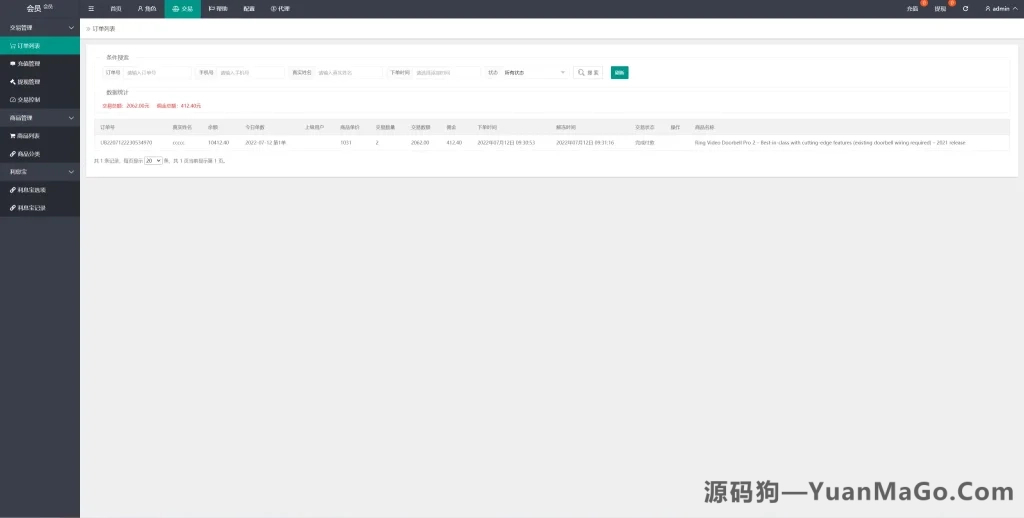Click the red 412.40元 commission total
The image size is (1024, 518).
(191, 106)
